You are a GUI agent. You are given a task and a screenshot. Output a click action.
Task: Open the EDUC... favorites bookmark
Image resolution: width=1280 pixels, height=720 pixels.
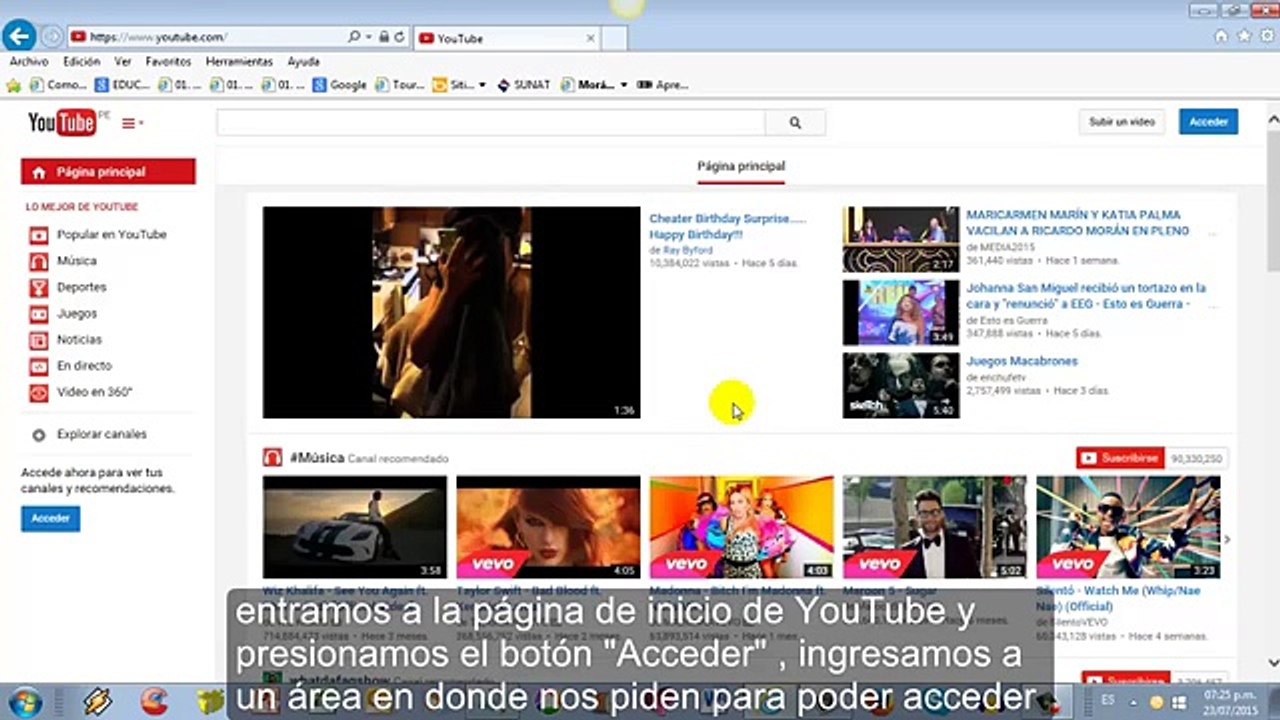(x=123, y=85)
